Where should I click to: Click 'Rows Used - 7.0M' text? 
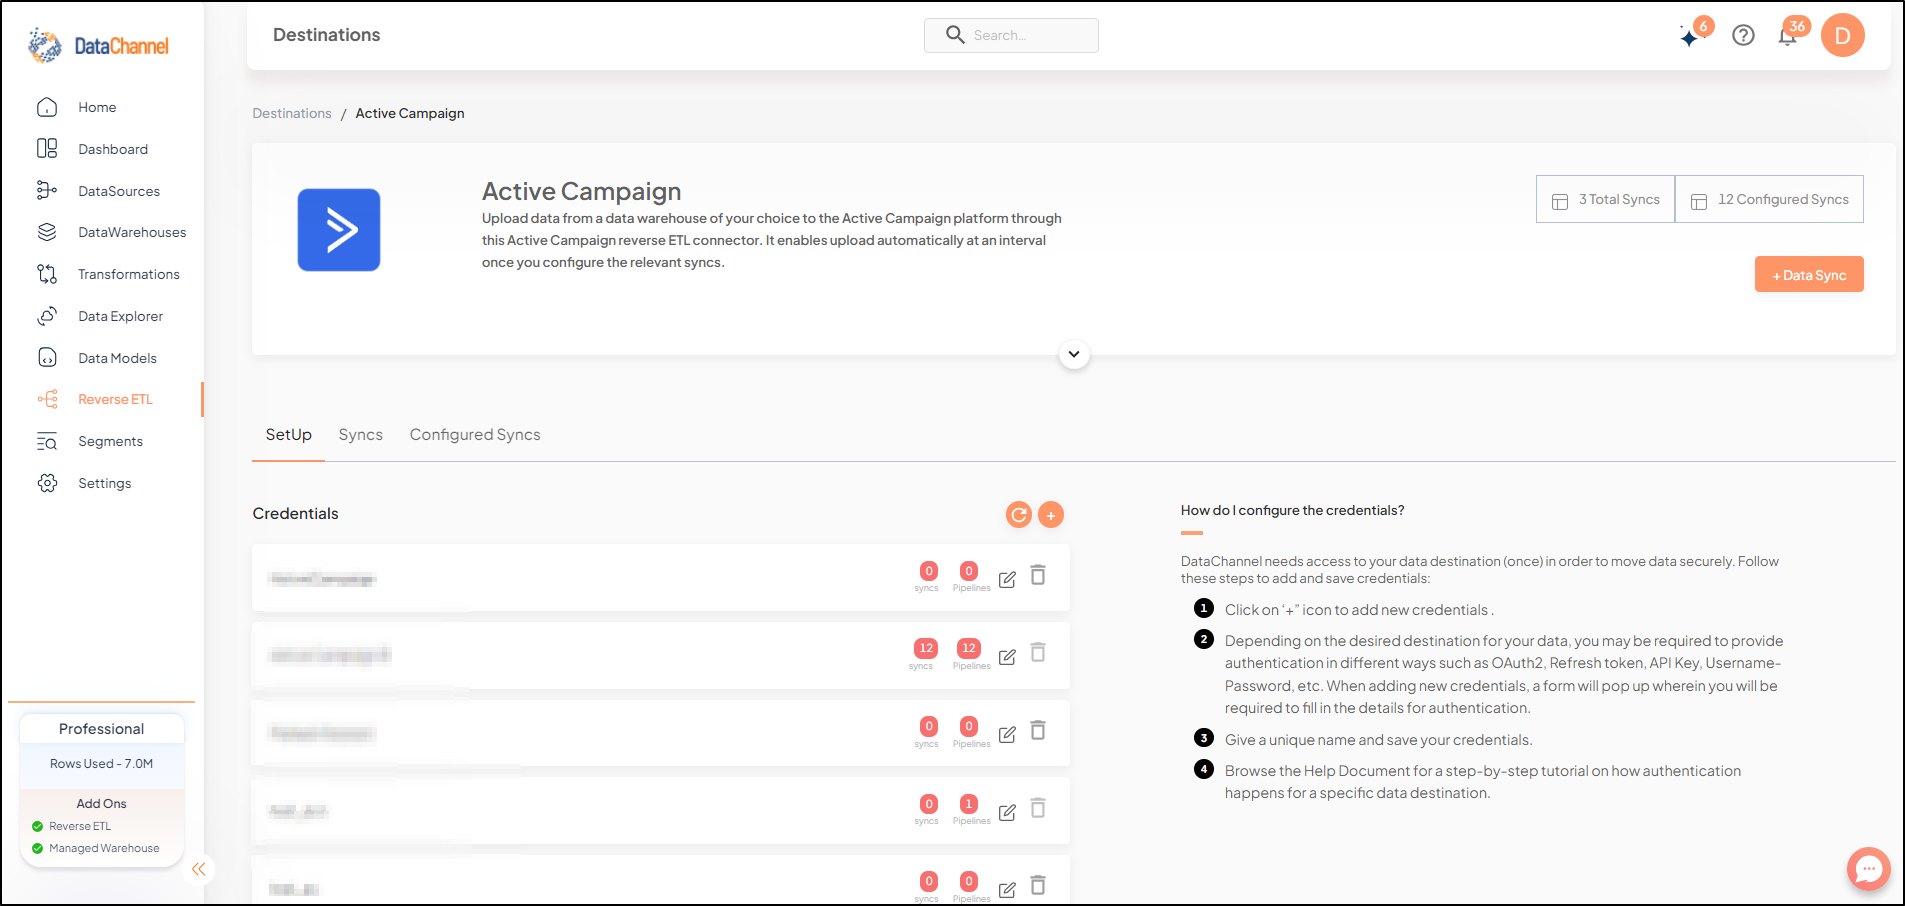(101, 764)
